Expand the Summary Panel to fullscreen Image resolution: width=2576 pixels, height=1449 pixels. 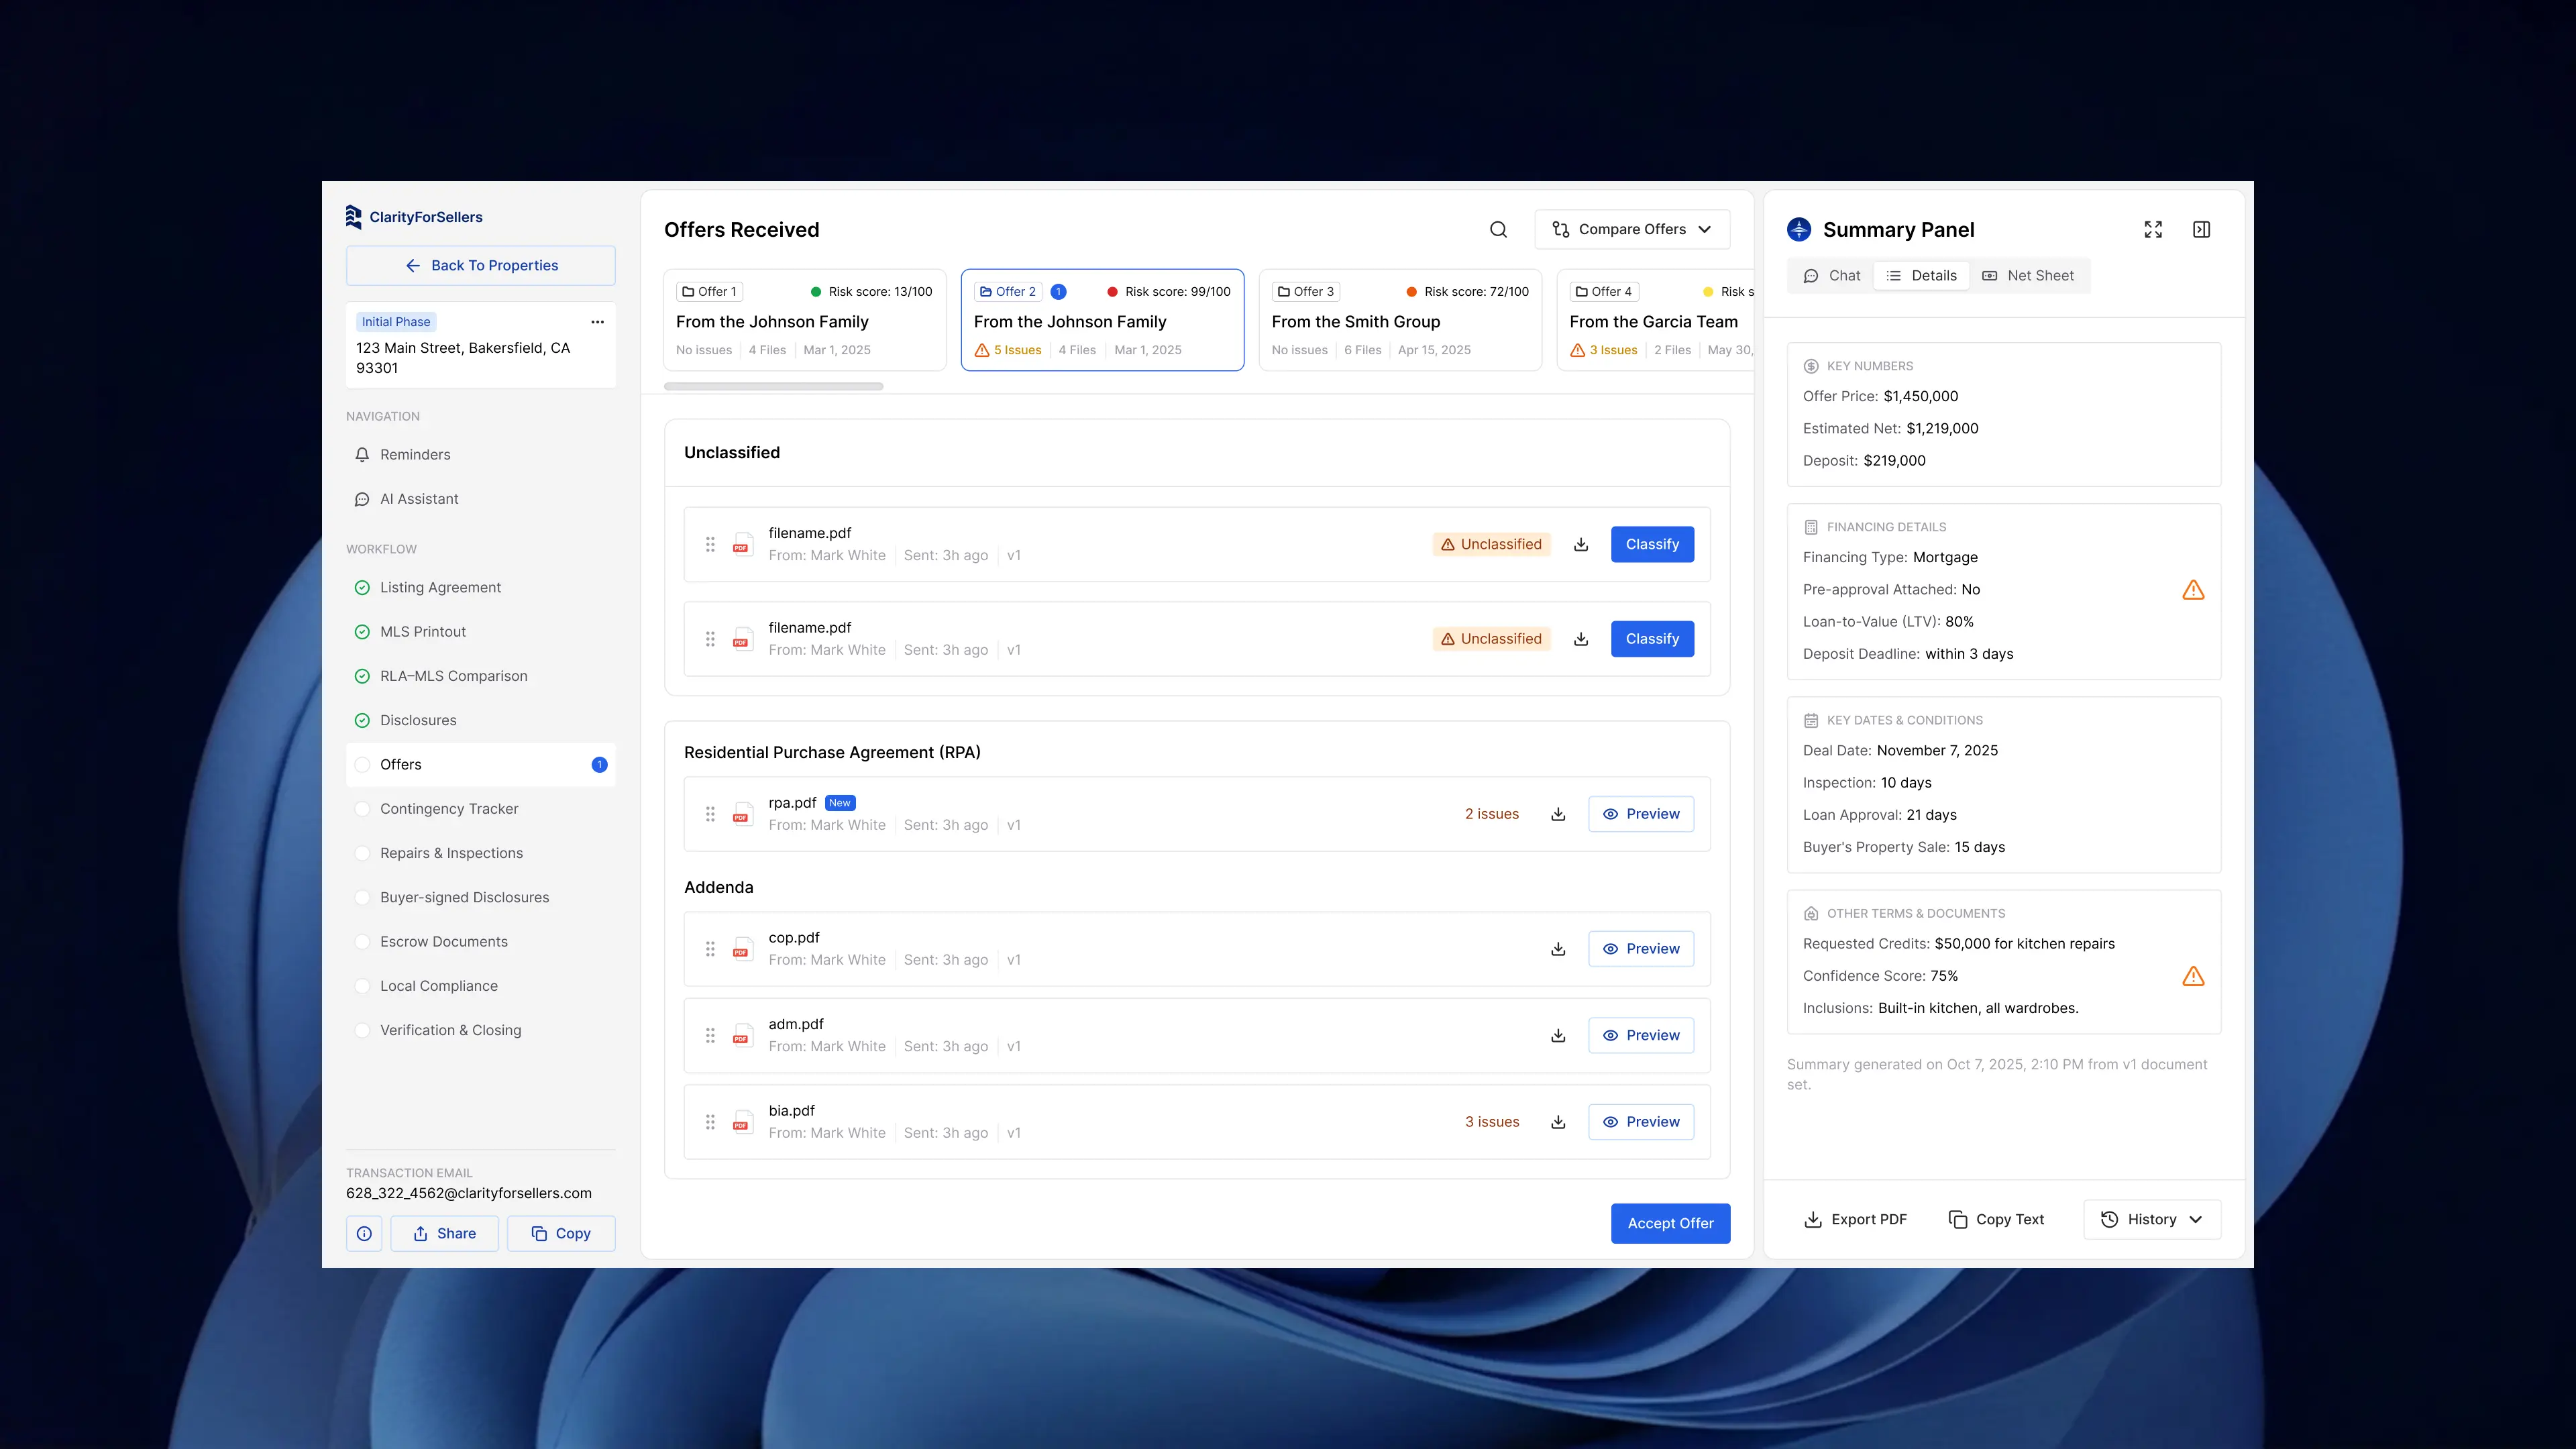[2153, 230]
